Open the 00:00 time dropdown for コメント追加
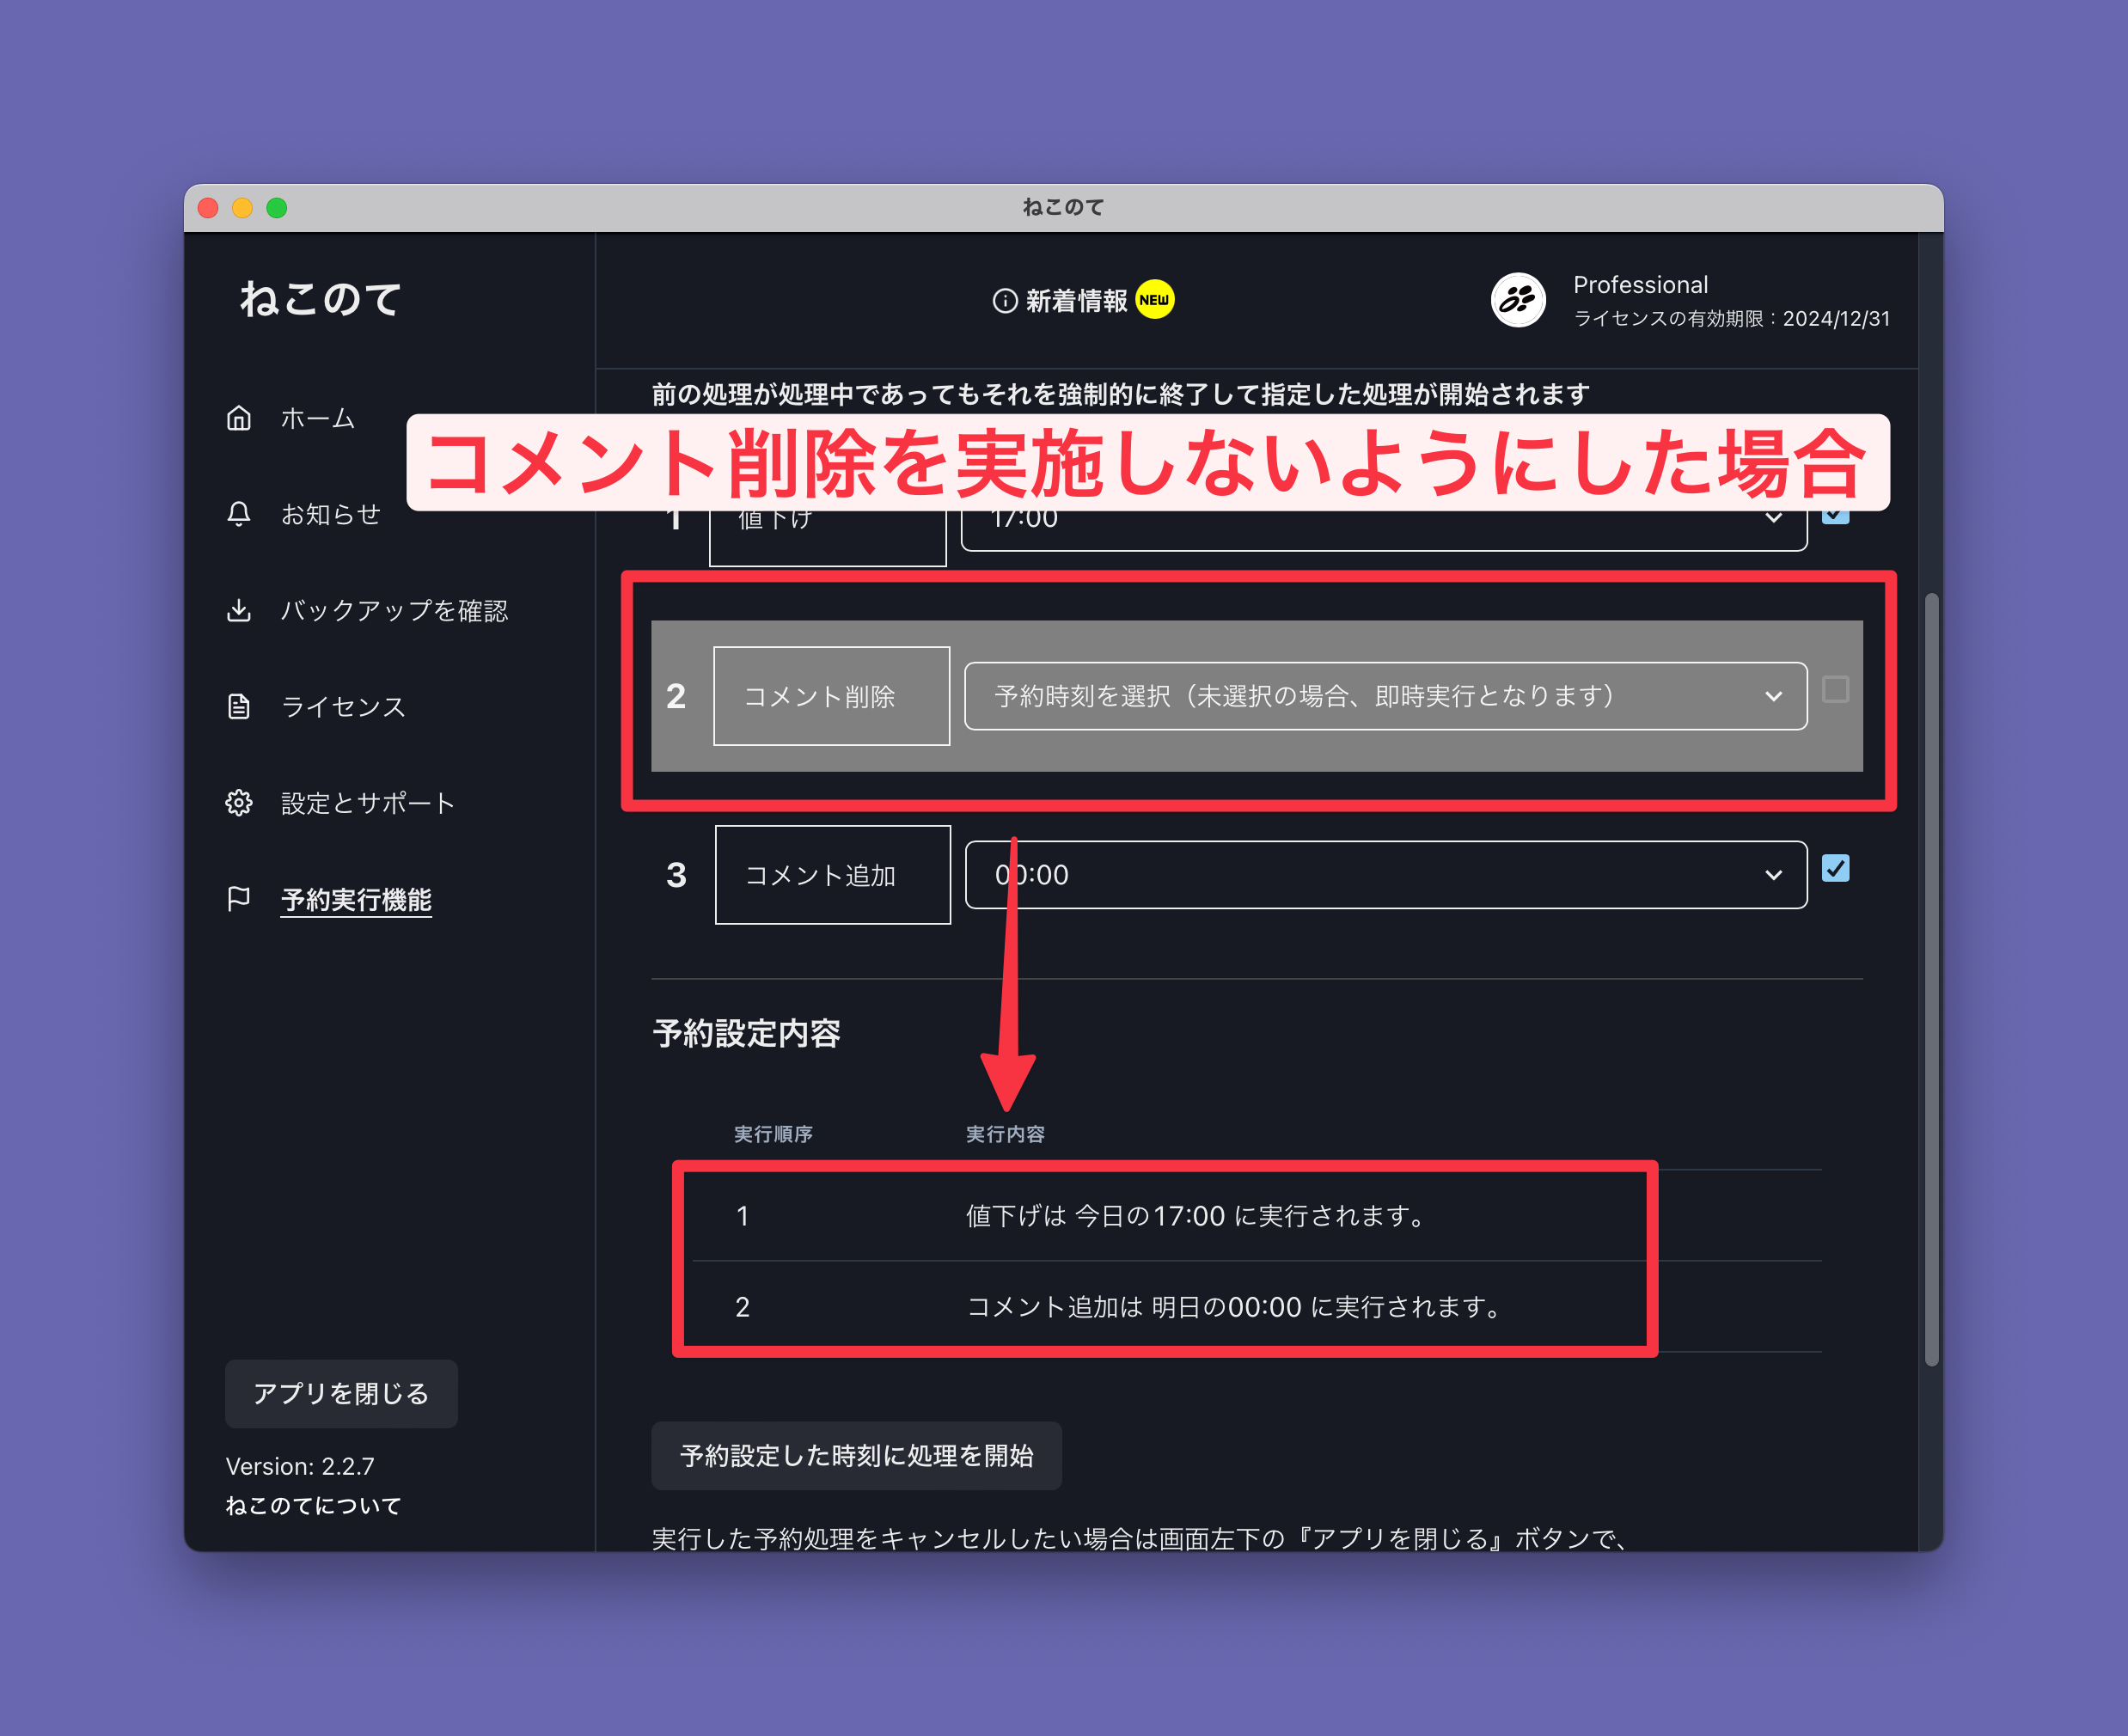This screenshot has height=1736, width=2128. (1385, 875)
